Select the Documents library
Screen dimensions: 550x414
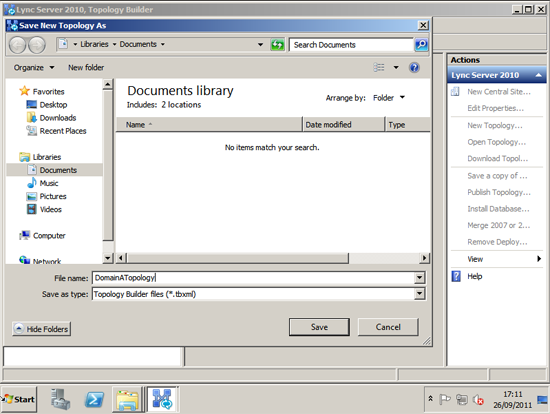pos(58,170)
